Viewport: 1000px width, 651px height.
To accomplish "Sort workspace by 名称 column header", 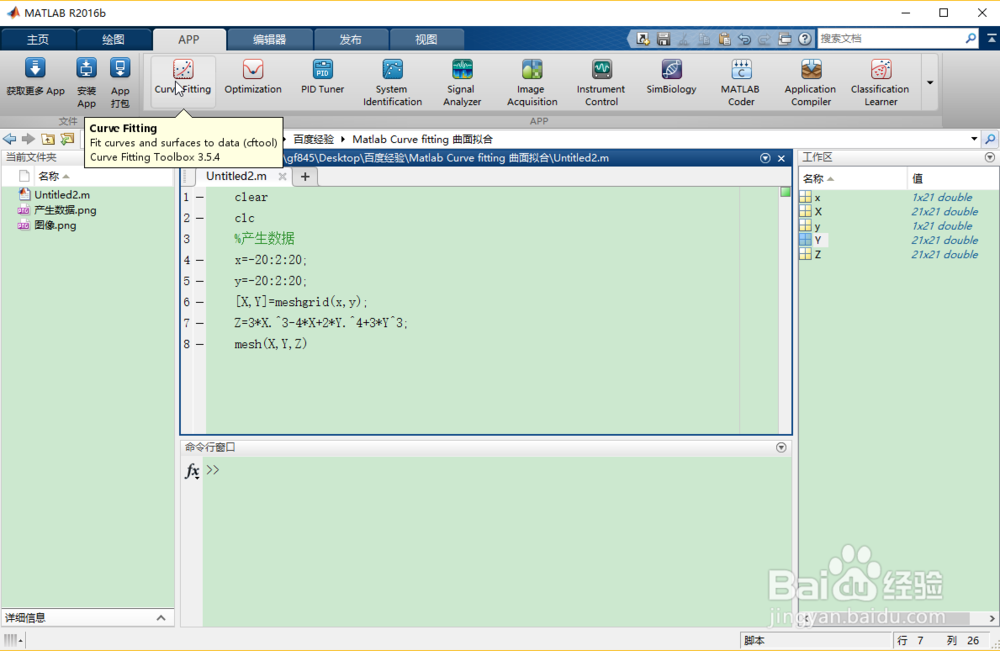I will [852, 179].
